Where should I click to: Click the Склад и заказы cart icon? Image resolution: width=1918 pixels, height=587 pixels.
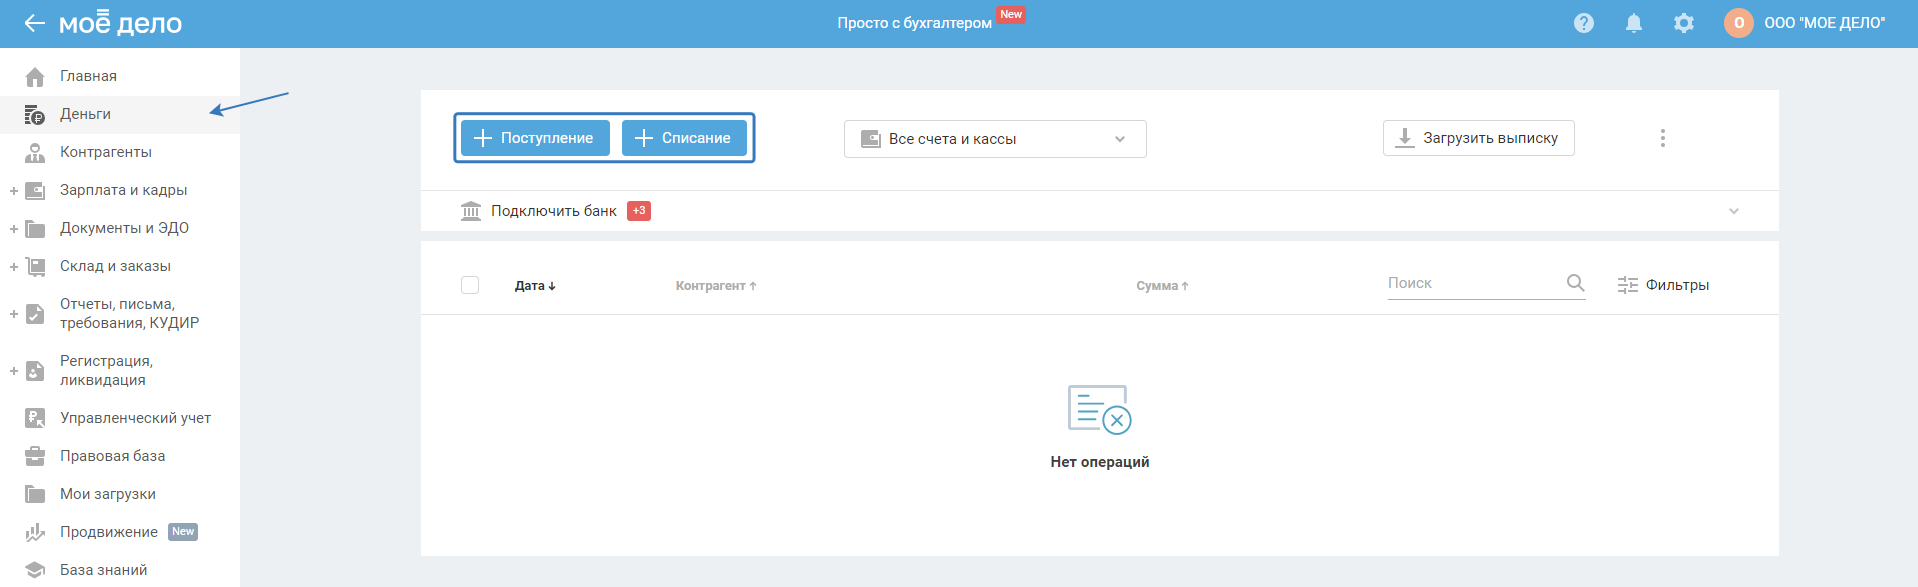[35, 267]
